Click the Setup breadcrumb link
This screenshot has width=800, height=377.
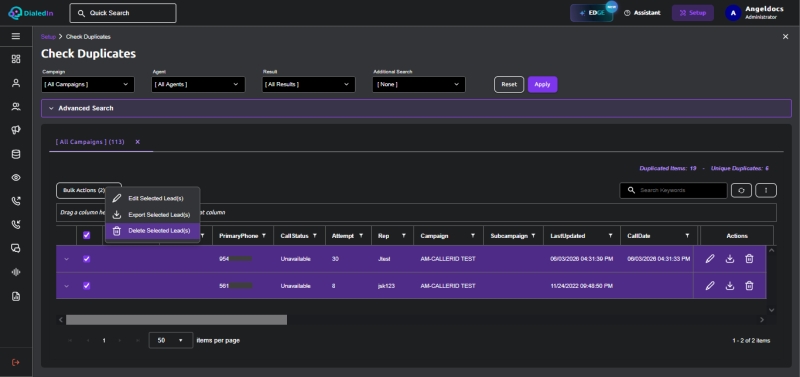pos(48,37)
